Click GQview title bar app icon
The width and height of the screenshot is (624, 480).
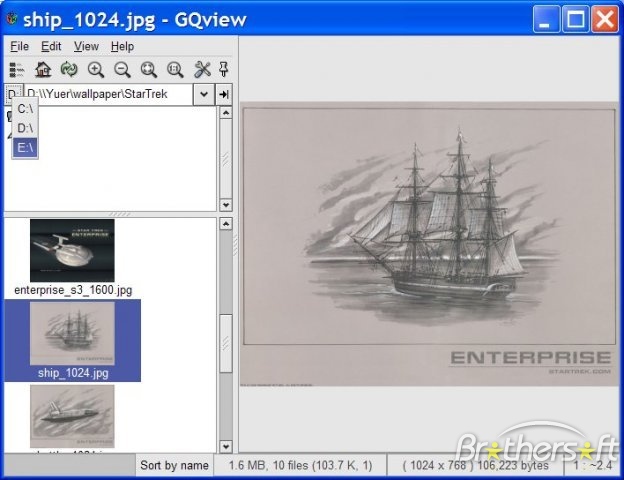pos(12,19)
